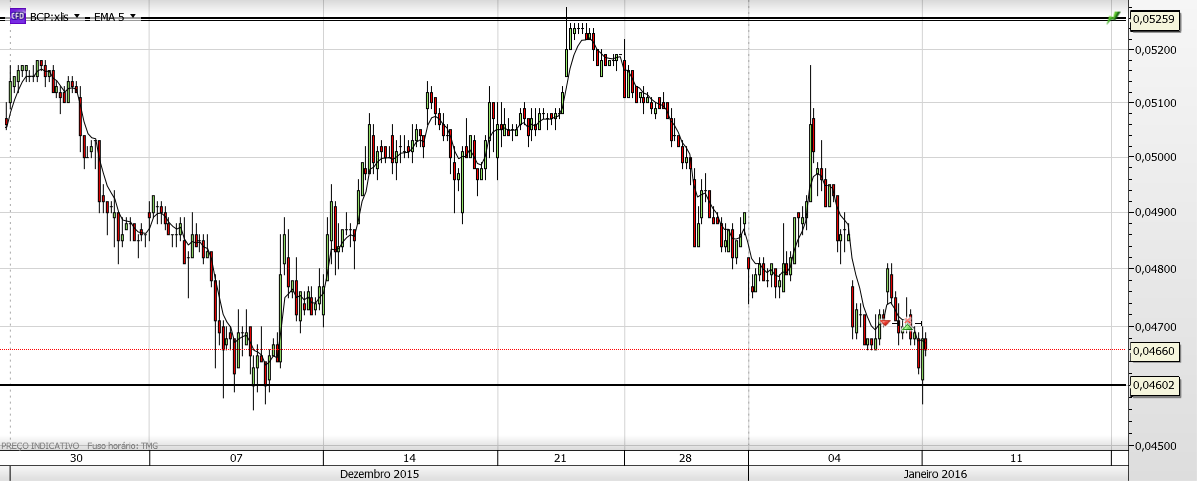This screenshot has width=1197, height=481.
Task: Click the Janeiro 2016 month label
Action: click(934, 474)
